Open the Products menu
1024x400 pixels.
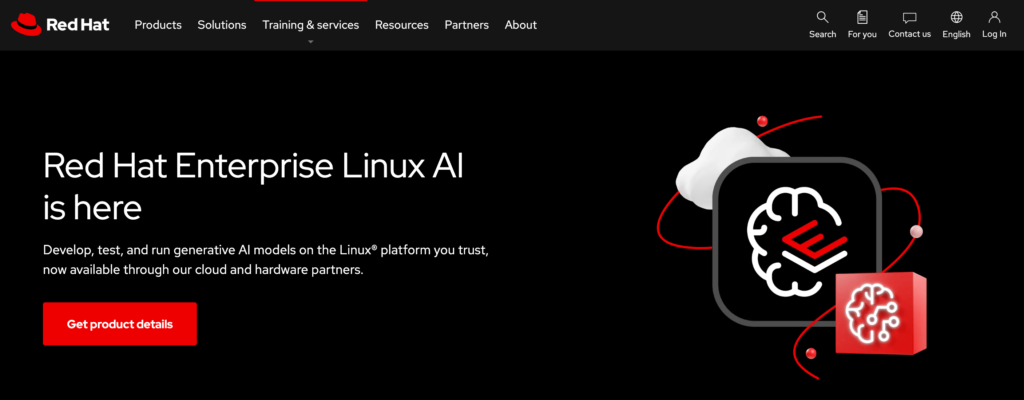(x=158, y=25)
